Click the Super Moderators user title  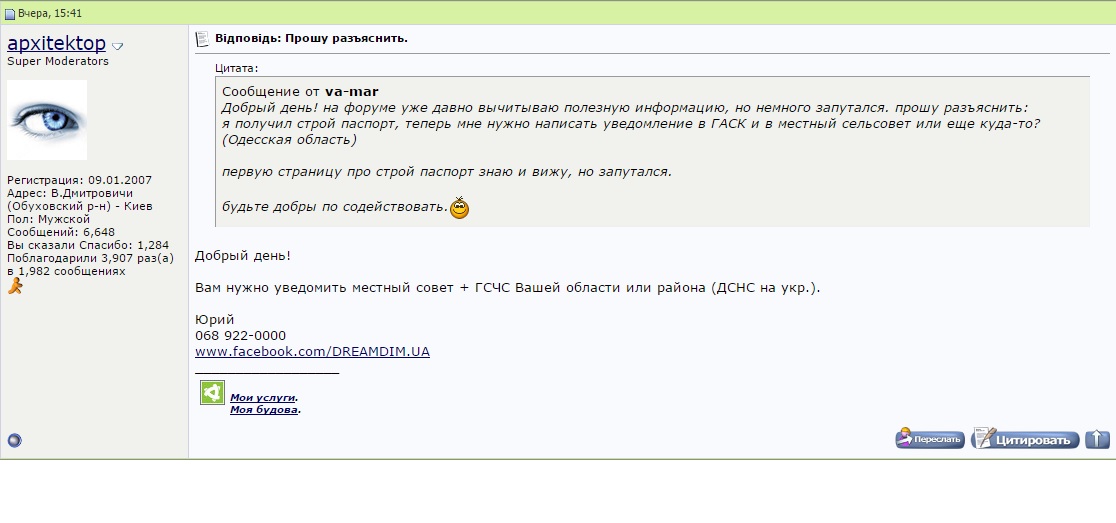coord(58,61)
